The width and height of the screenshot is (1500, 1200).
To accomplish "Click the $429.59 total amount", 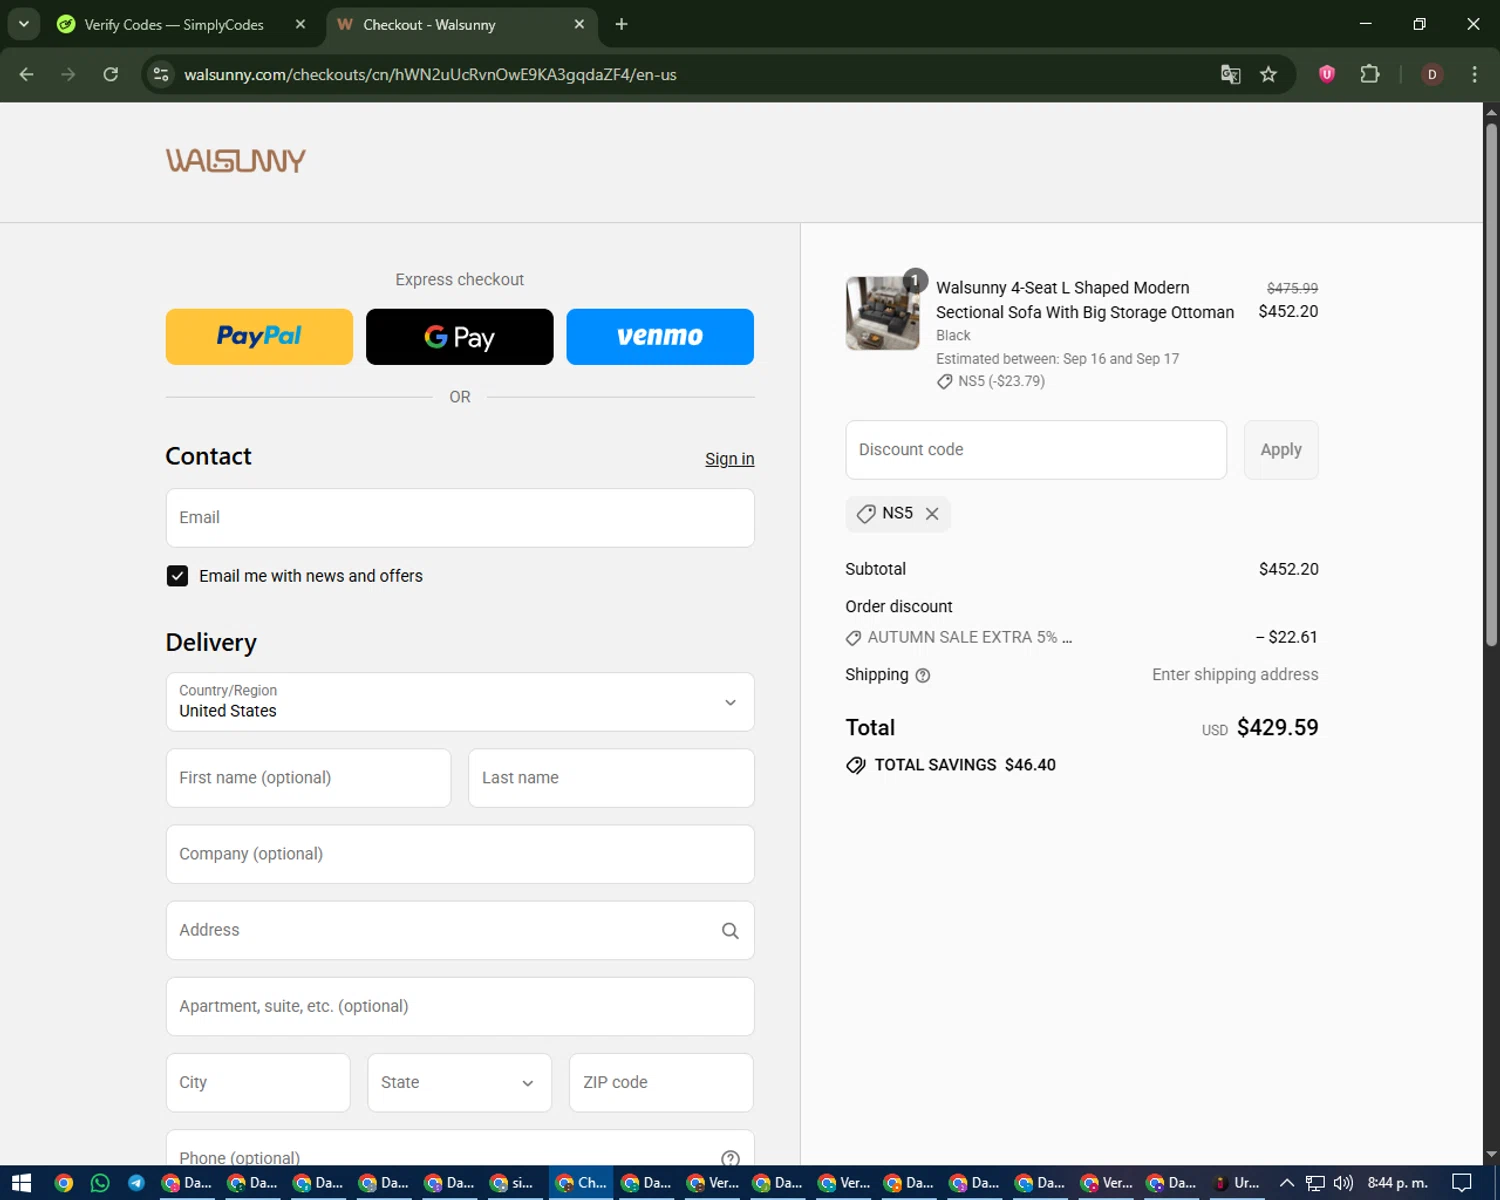I will pyautogui.click(x=1277, y=727).
